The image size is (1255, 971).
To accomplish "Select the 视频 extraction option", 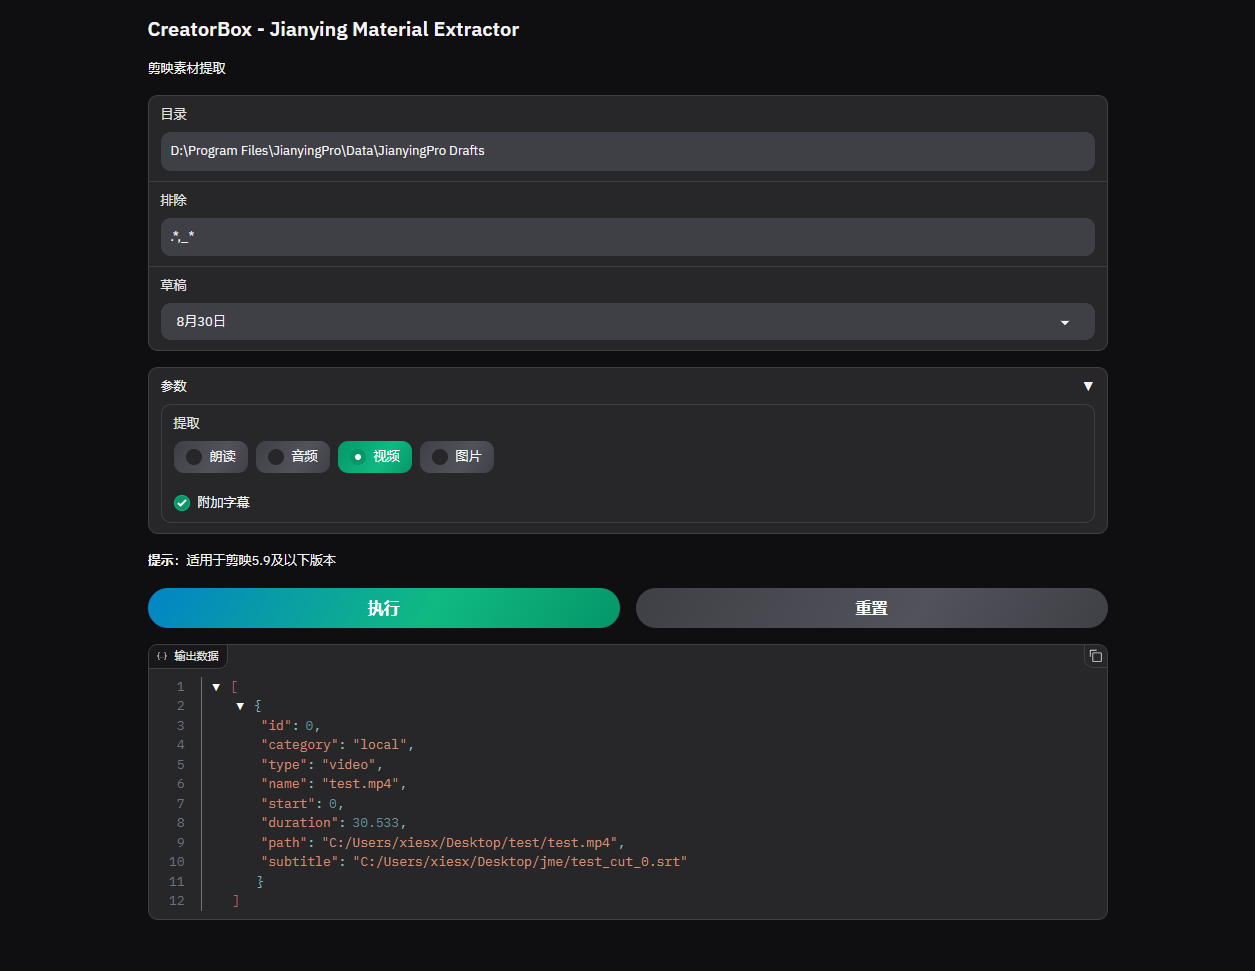I will [x=375, y=457].
